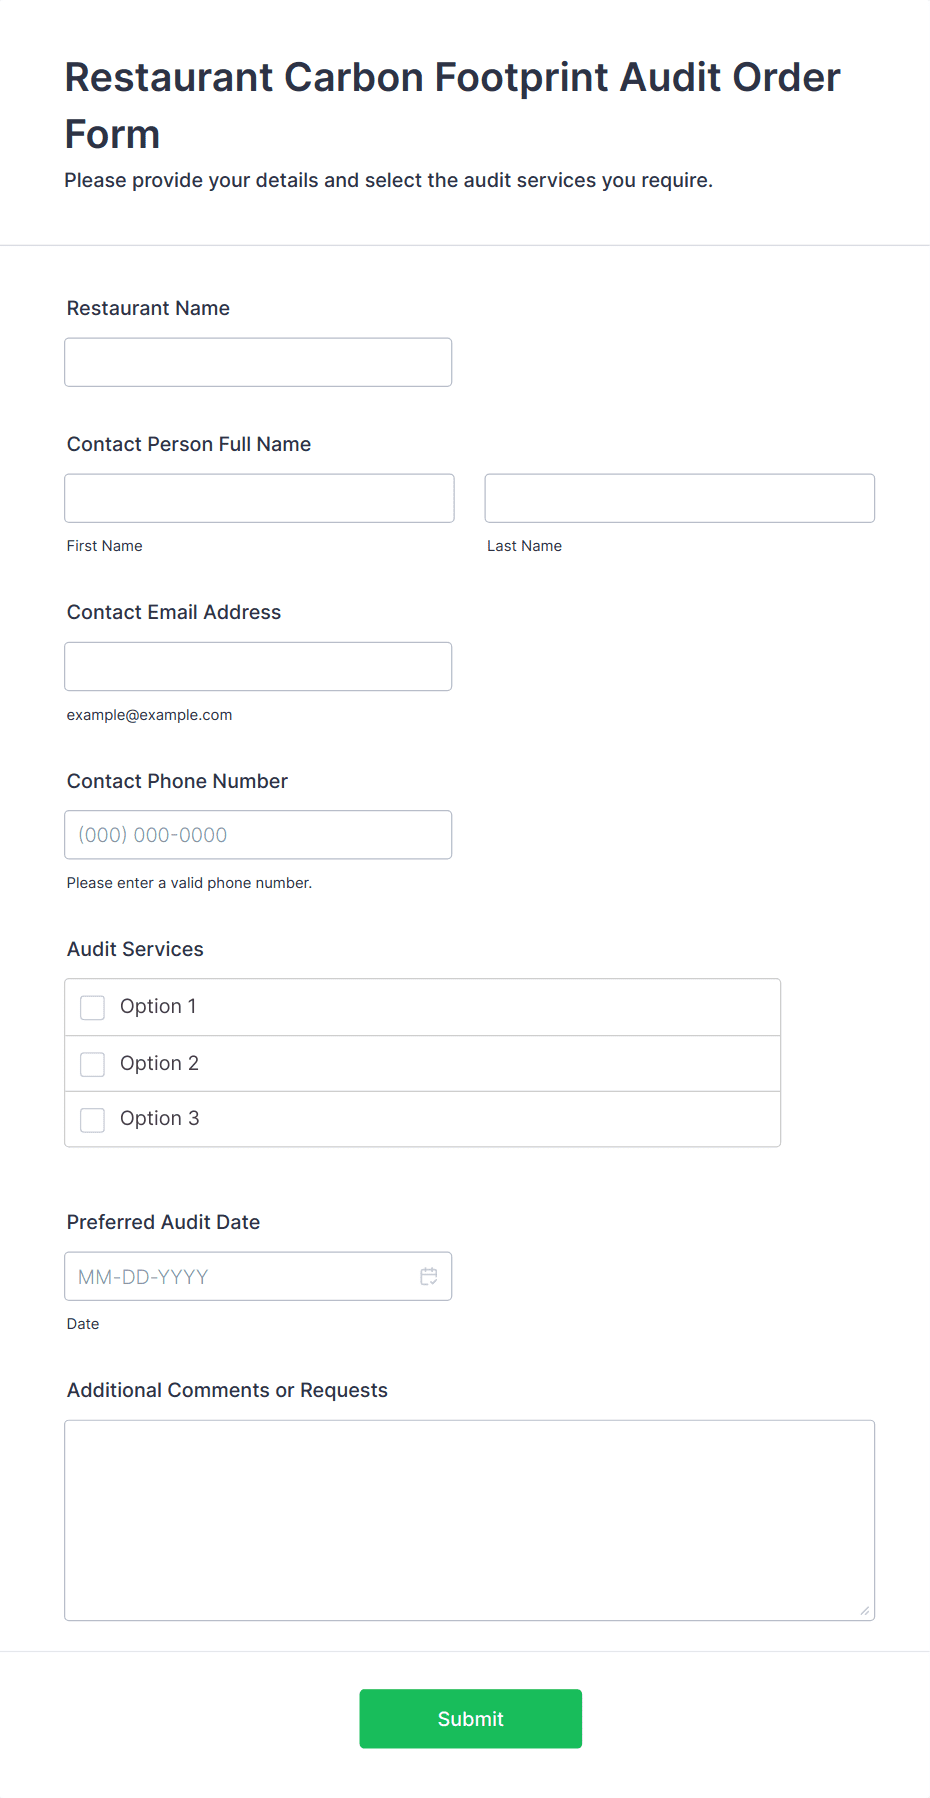Tick the Option 1 checkbox

point(93,1007)
